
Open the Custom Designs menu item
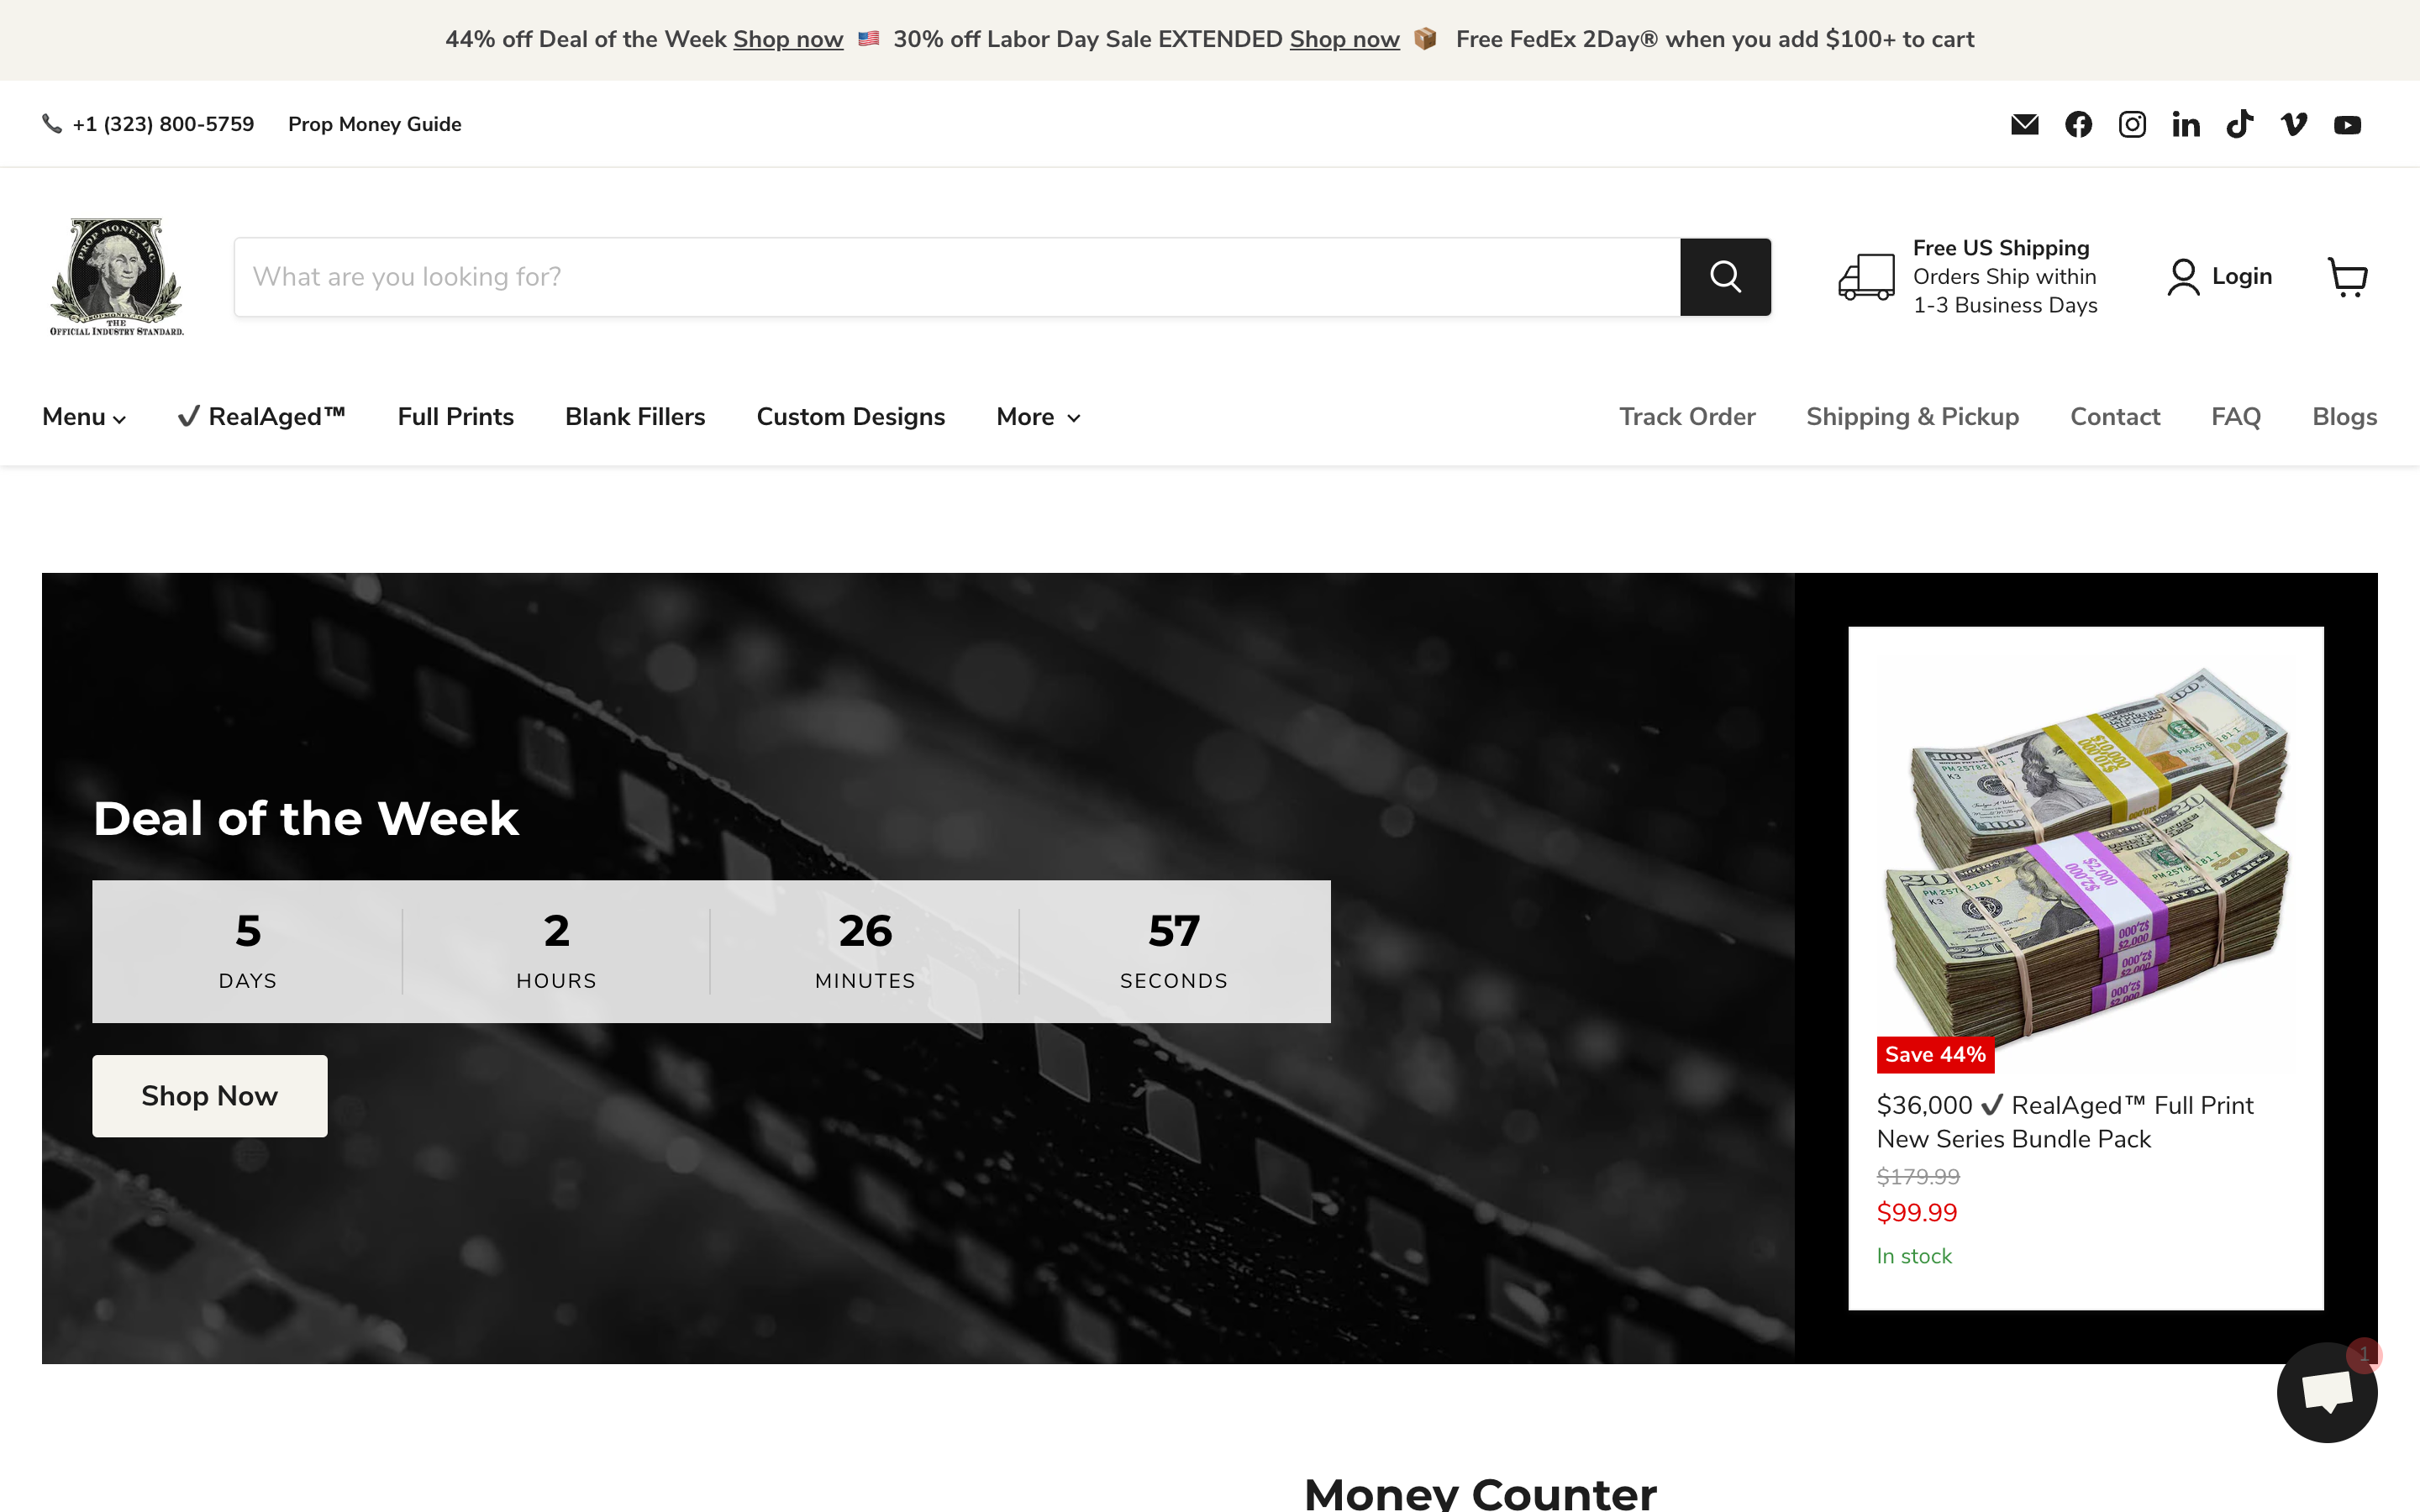(x=851, y=416)
